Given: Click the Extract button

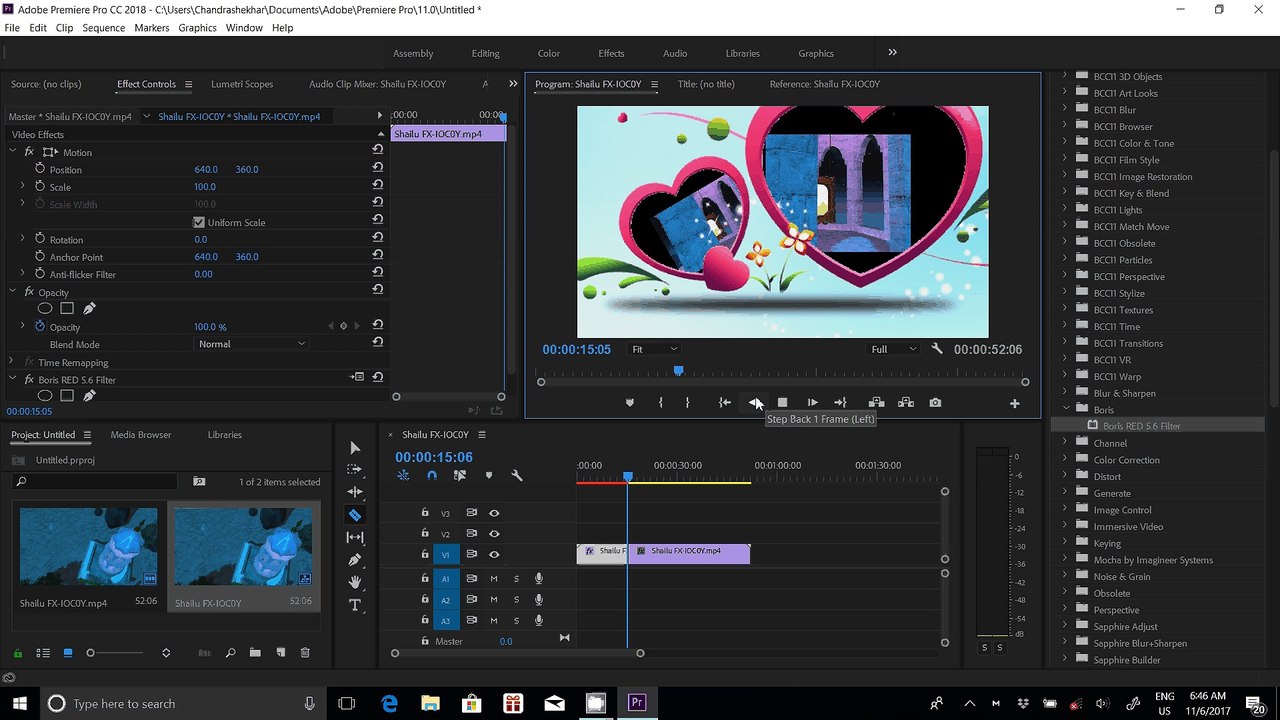Looking at the screenshot, I should coord(906,403).
